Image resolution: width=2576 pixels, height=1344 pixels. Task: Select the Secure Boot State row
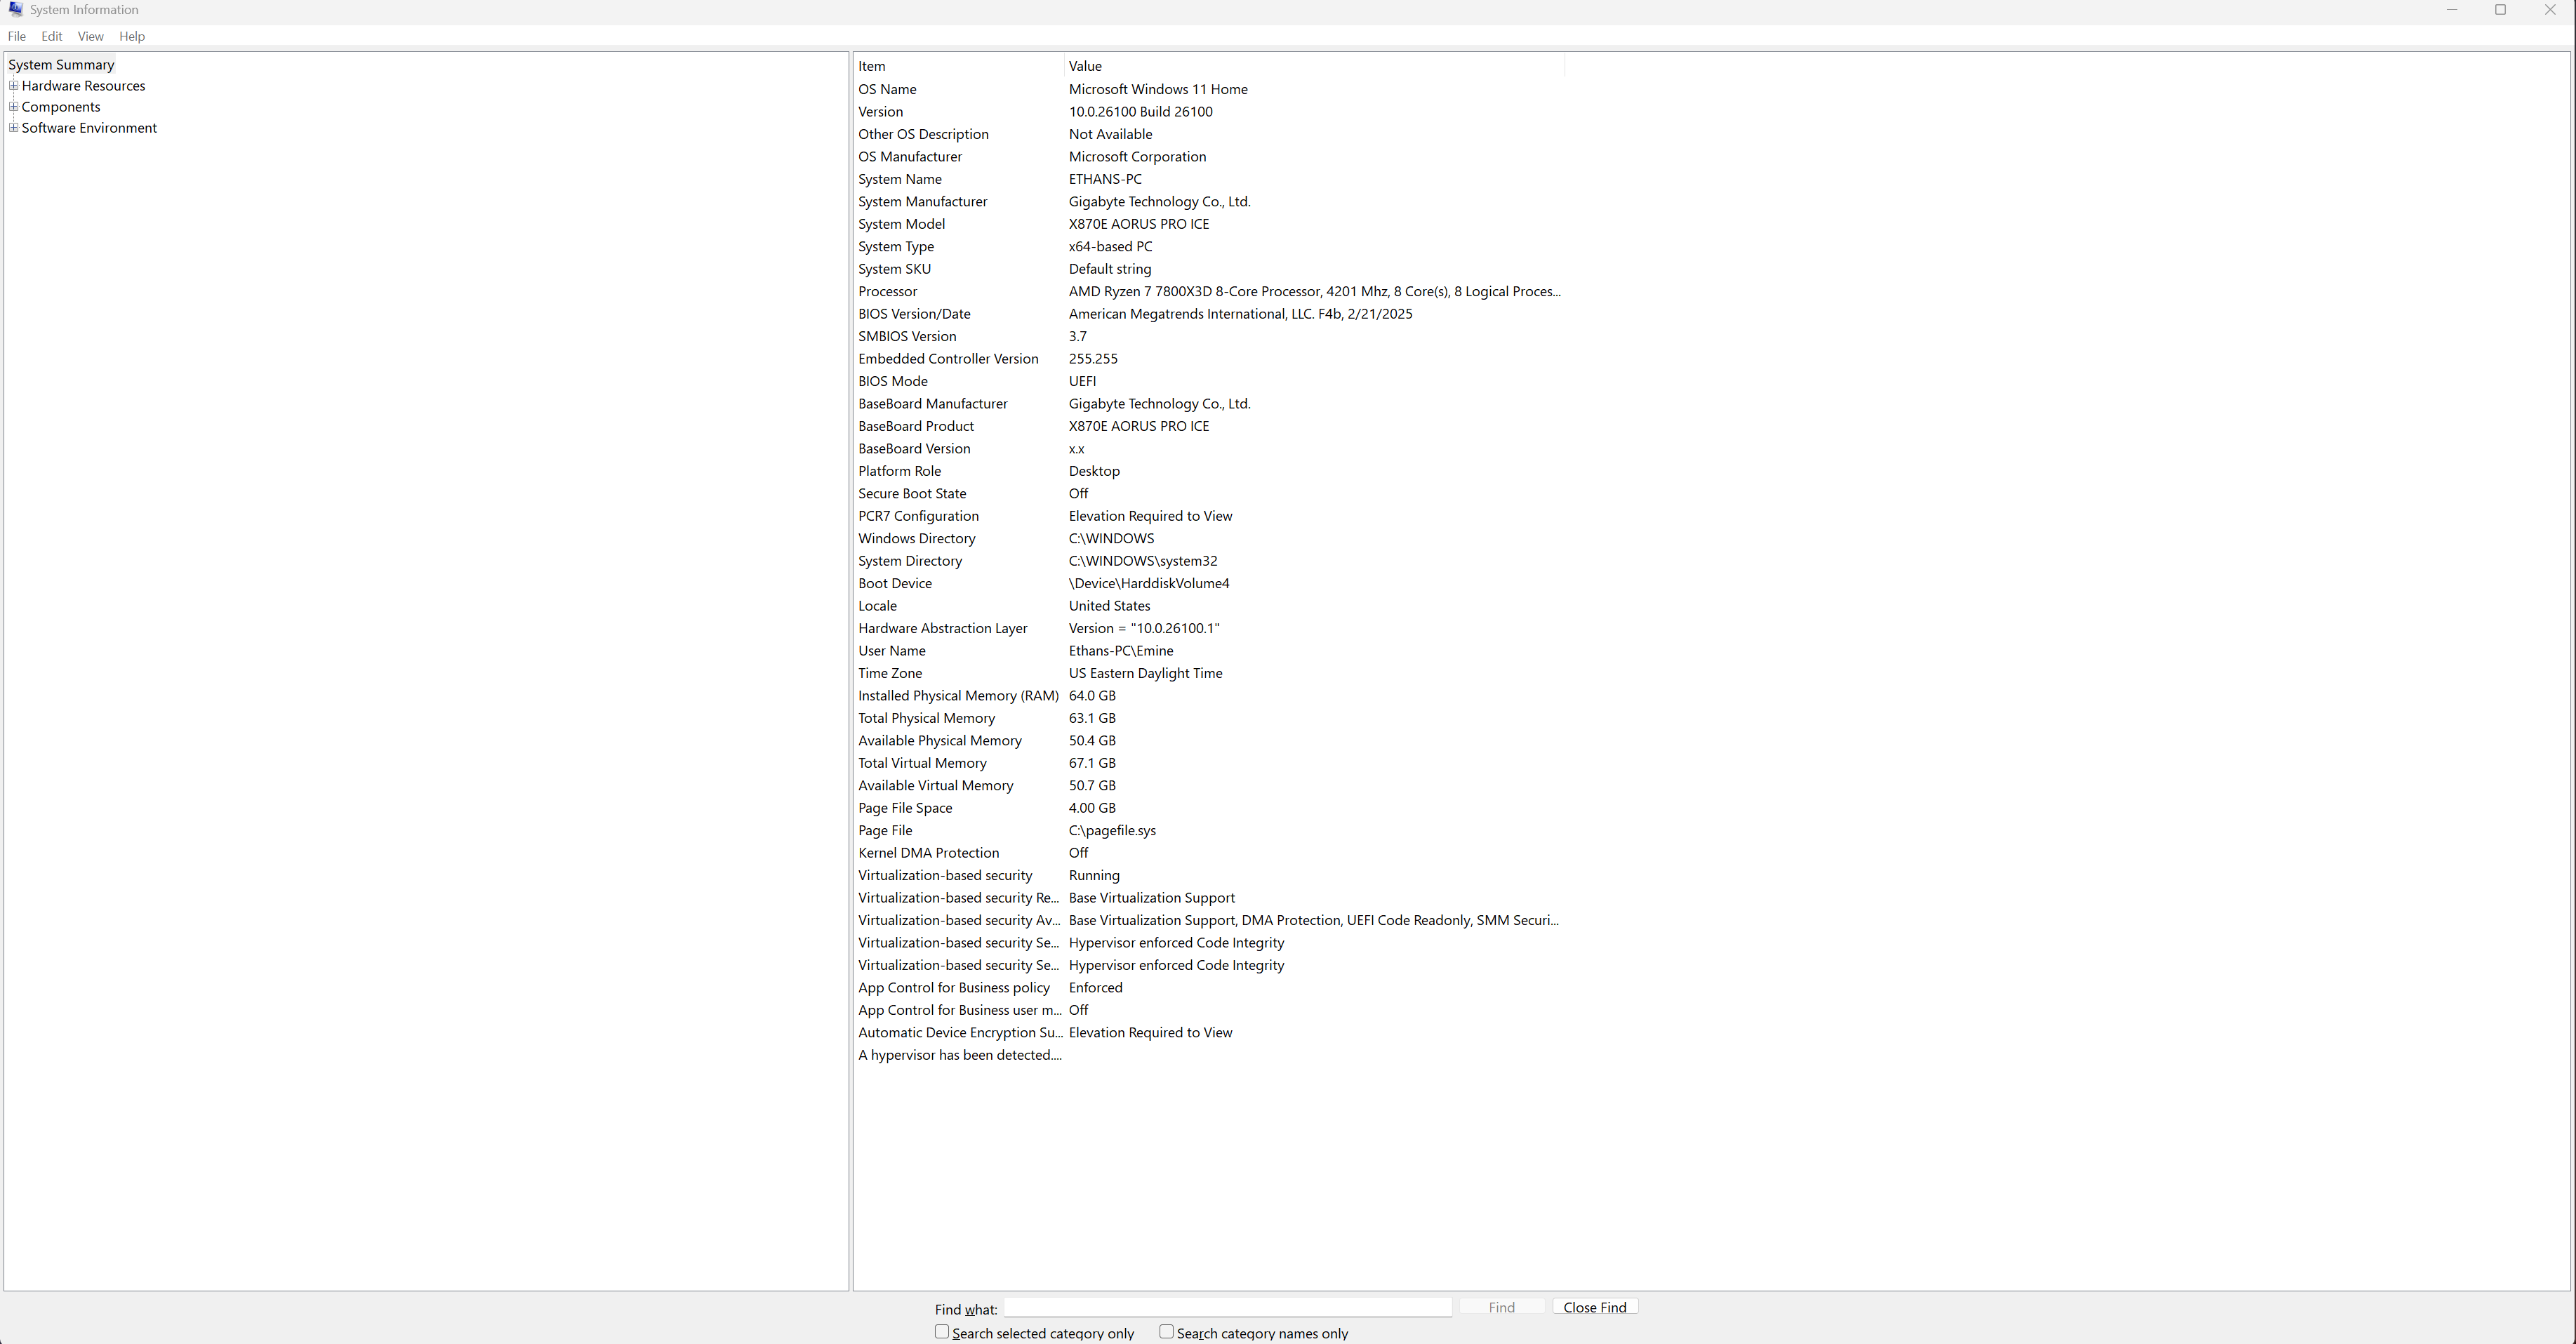coord(1209,494)
